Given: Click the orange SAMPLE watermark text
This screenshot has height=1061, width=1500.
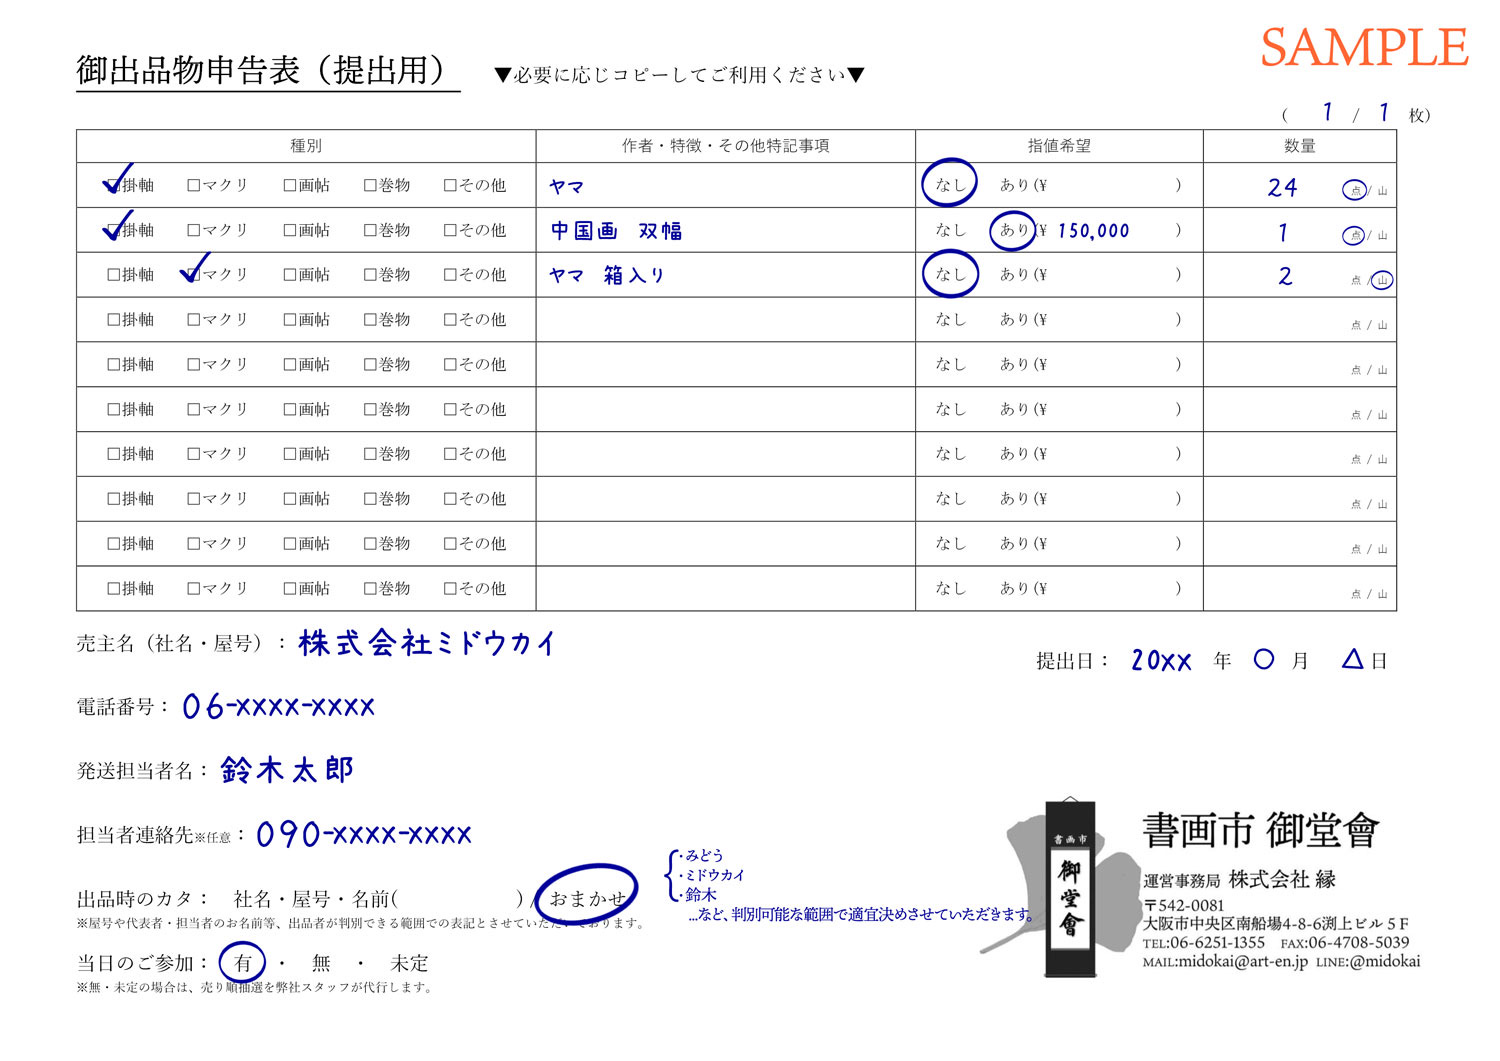Looking at the screenshot, I should (1363, 48).
